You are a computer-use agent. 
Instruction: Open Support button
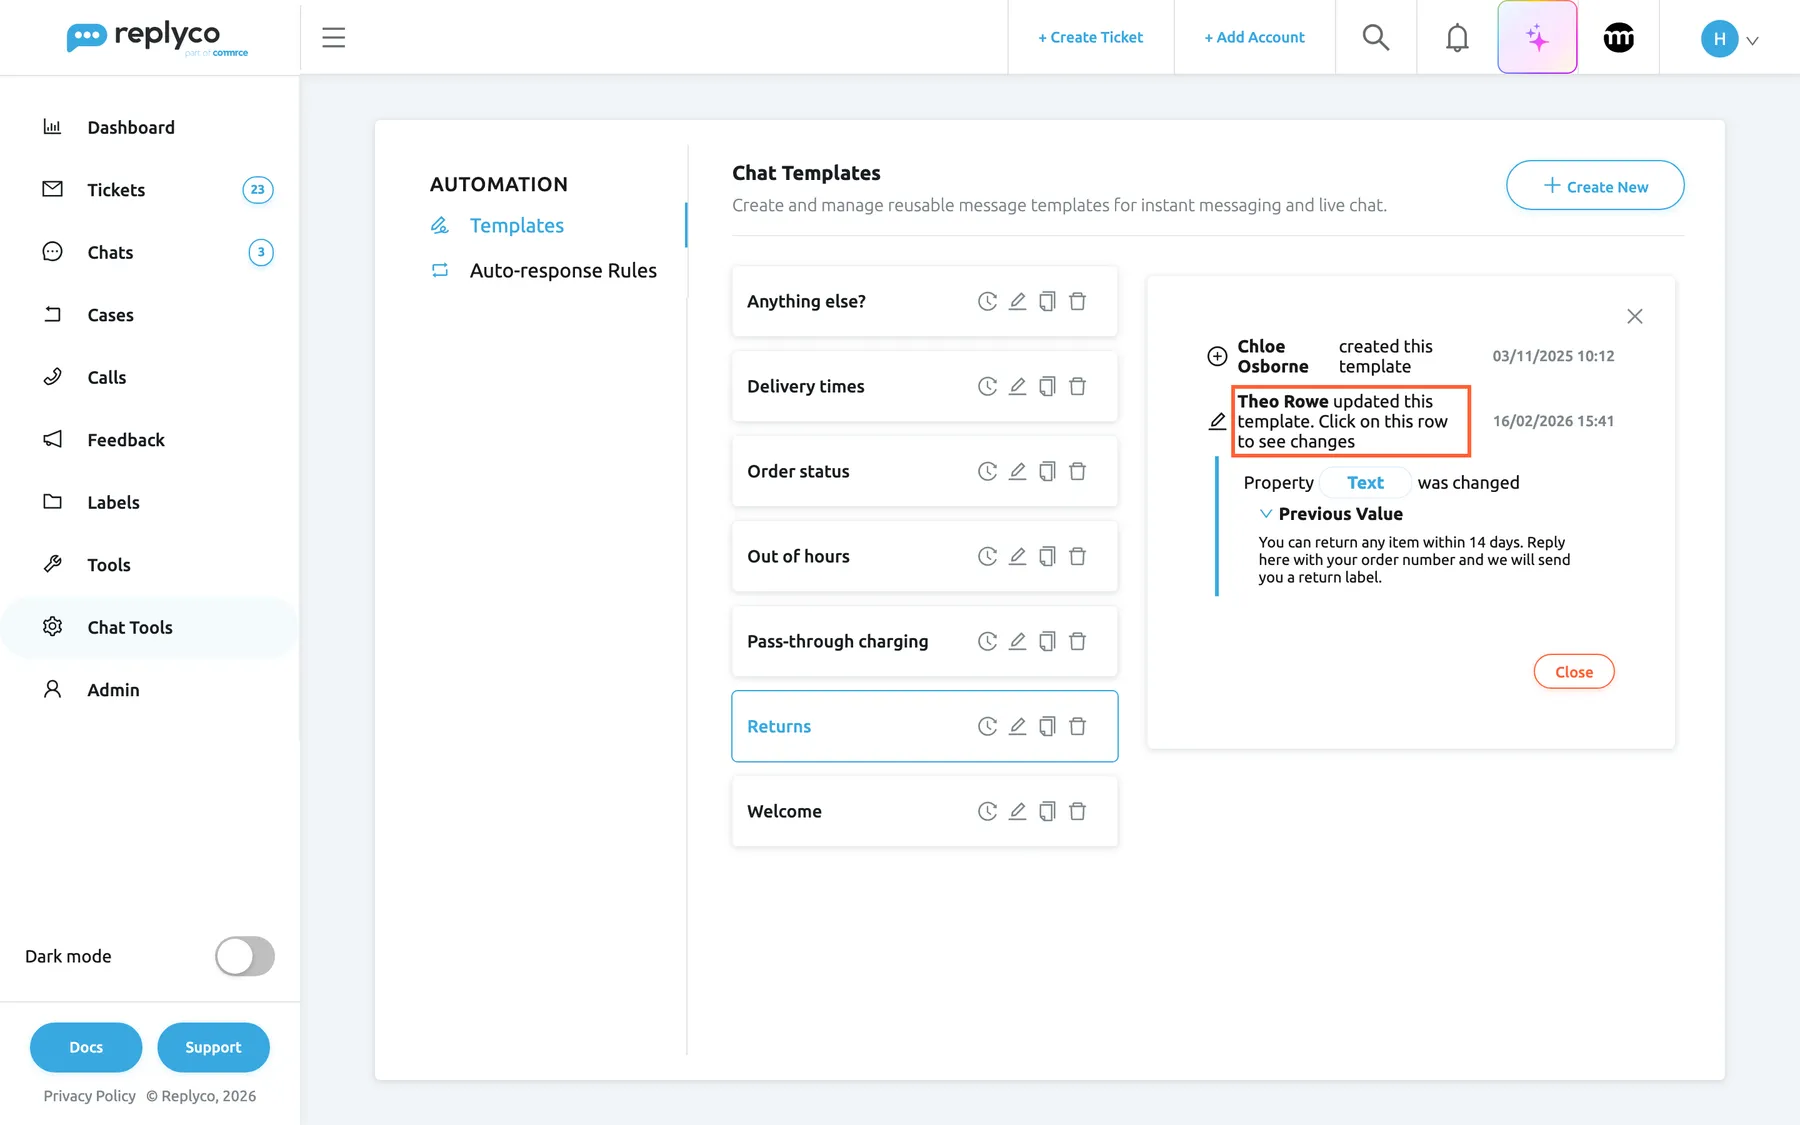click(213, 1047)
